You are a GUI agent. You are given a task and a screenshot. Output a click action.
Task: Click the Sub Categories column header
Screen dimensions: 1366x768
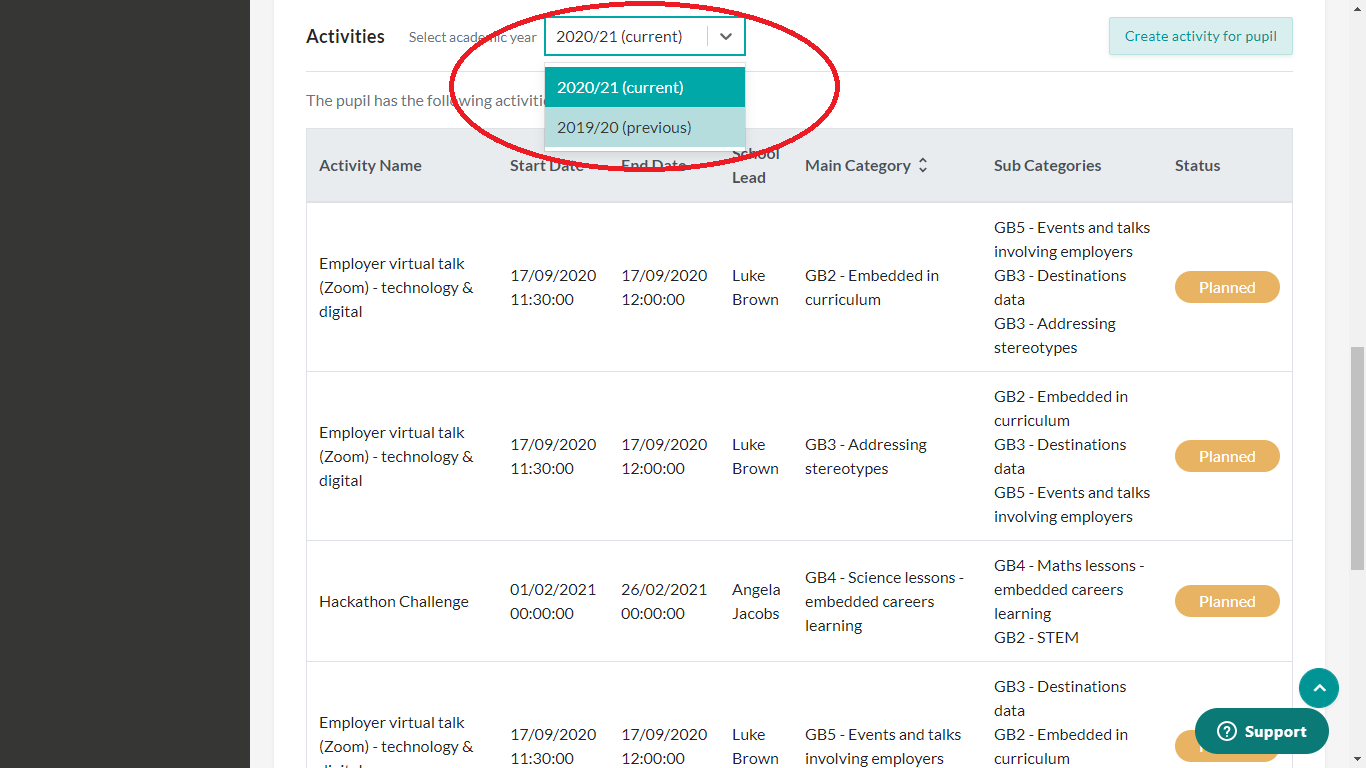(1047, 166)
